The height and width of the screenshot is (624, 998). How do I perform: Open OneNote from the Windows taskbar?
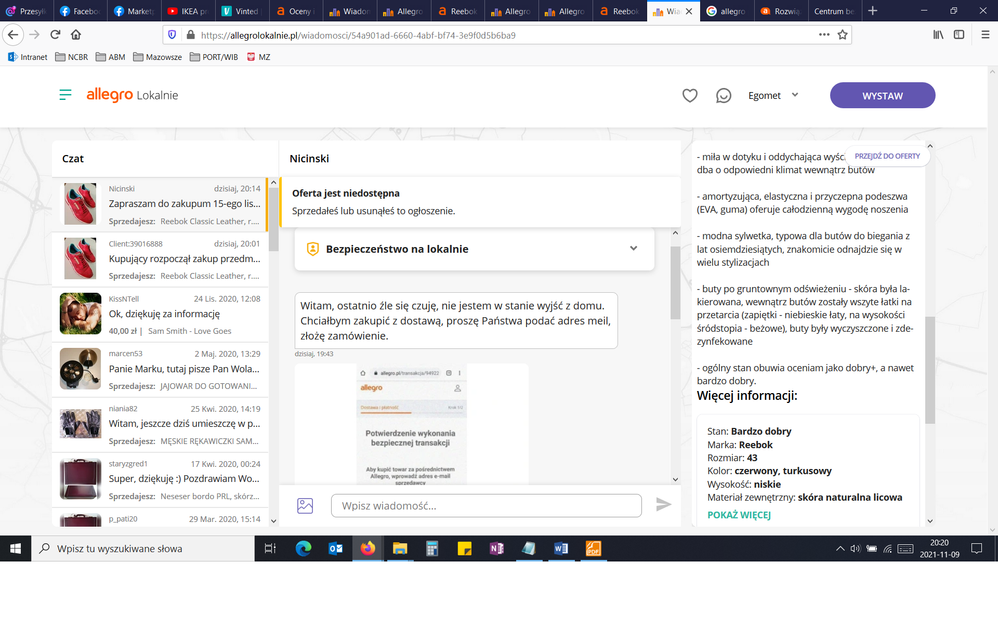[x=497, y=549]
